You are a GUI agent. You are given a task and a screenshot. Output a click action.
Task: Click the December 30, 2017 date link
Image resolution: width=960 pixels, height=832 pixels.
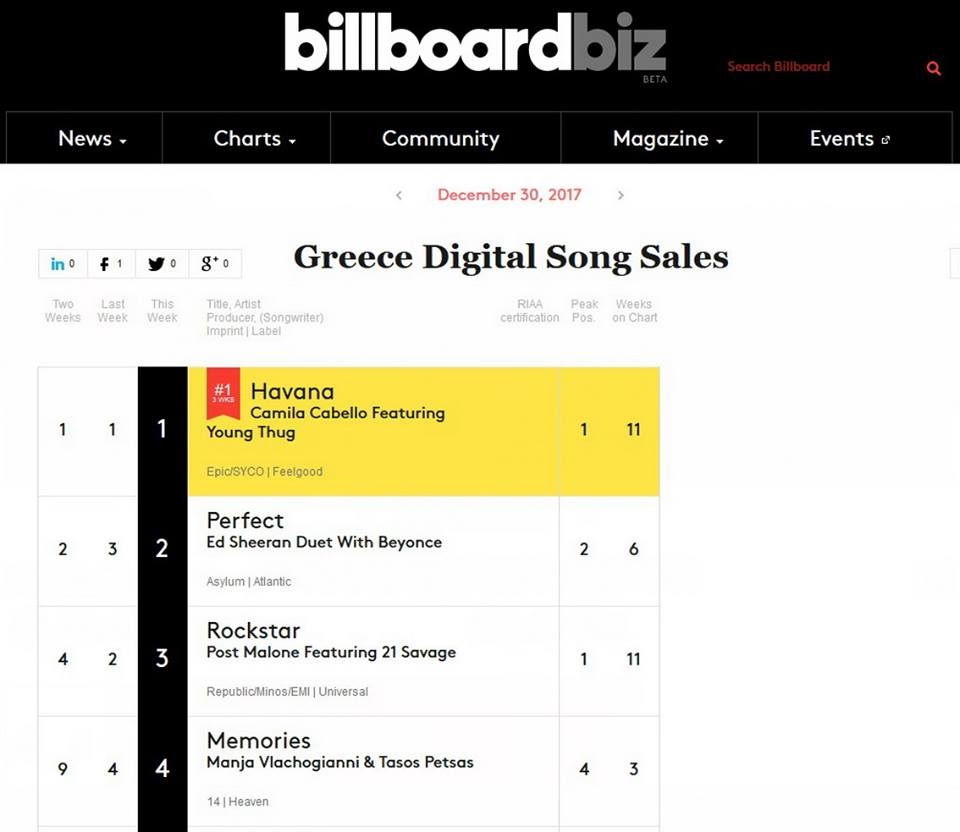tap(509, 195)
